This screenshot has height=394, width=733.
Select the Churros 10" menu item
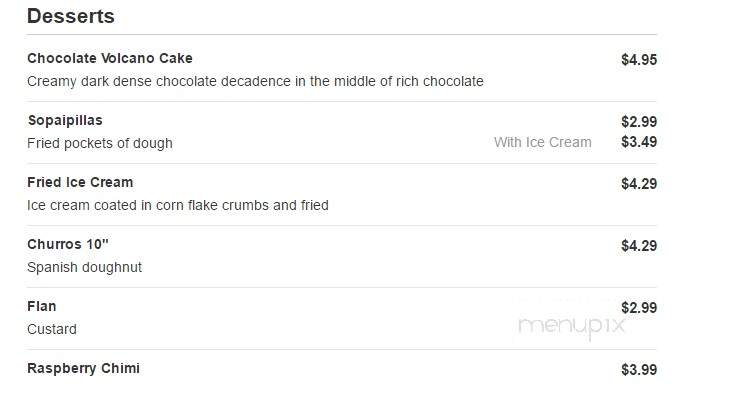pos(68,244)
